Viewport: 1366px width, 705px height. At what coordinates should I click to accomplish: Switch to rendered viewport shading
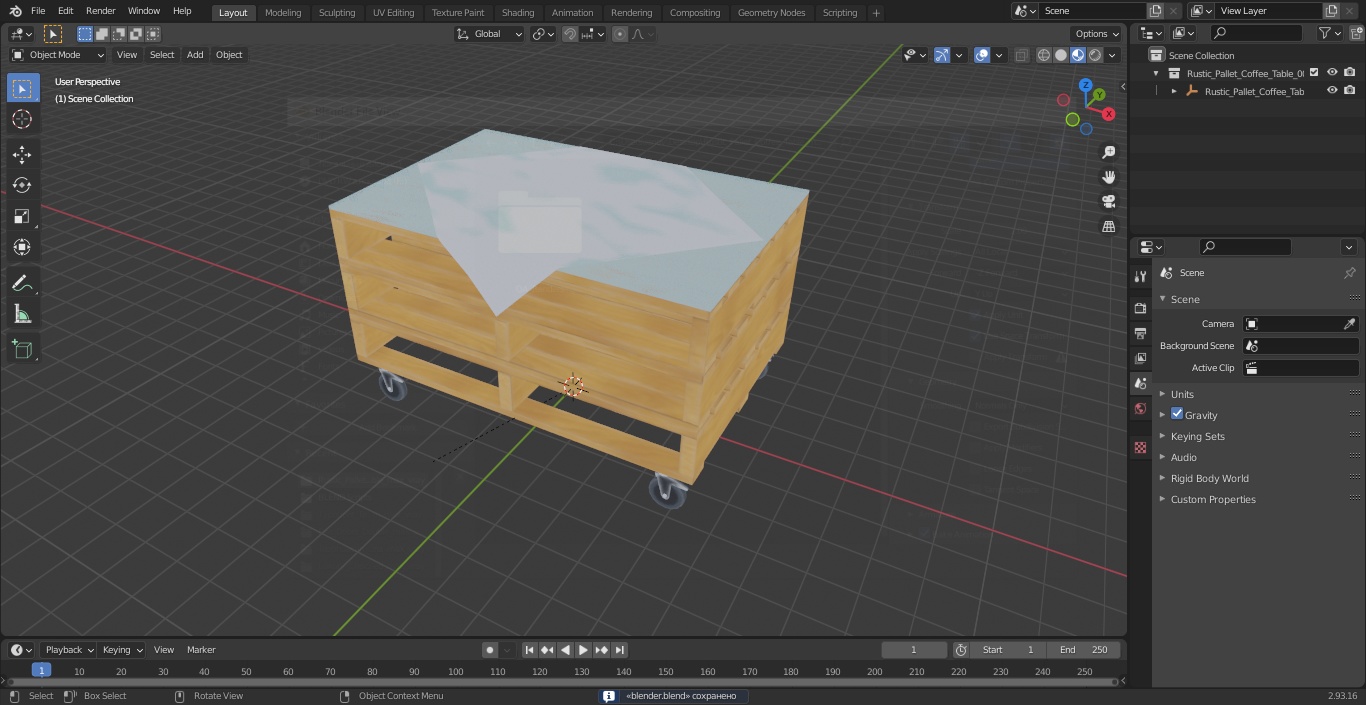point(1095,55)
